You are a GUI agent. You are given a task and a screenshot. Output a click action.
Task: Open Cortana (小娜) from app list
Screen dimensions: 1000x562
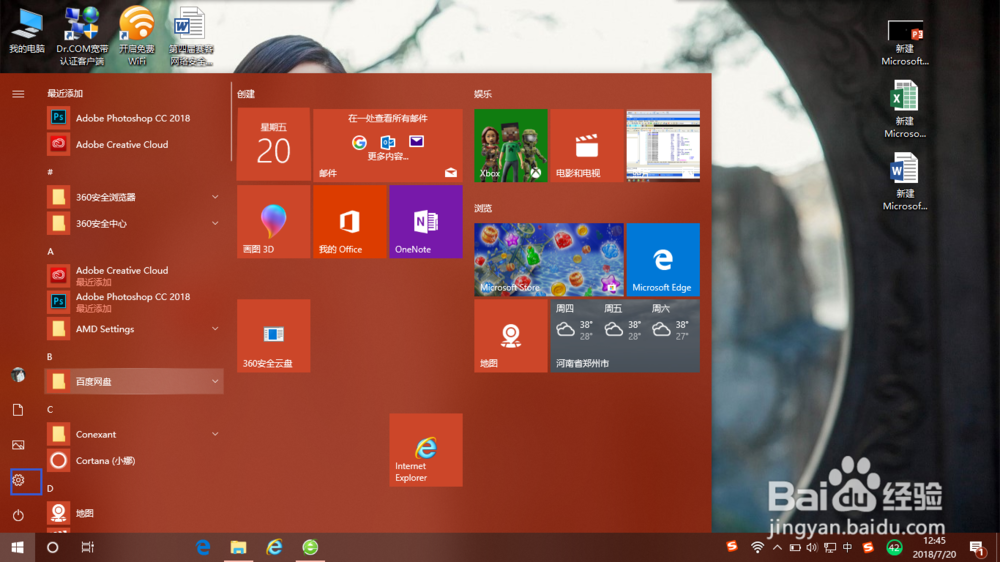[133, 461]
